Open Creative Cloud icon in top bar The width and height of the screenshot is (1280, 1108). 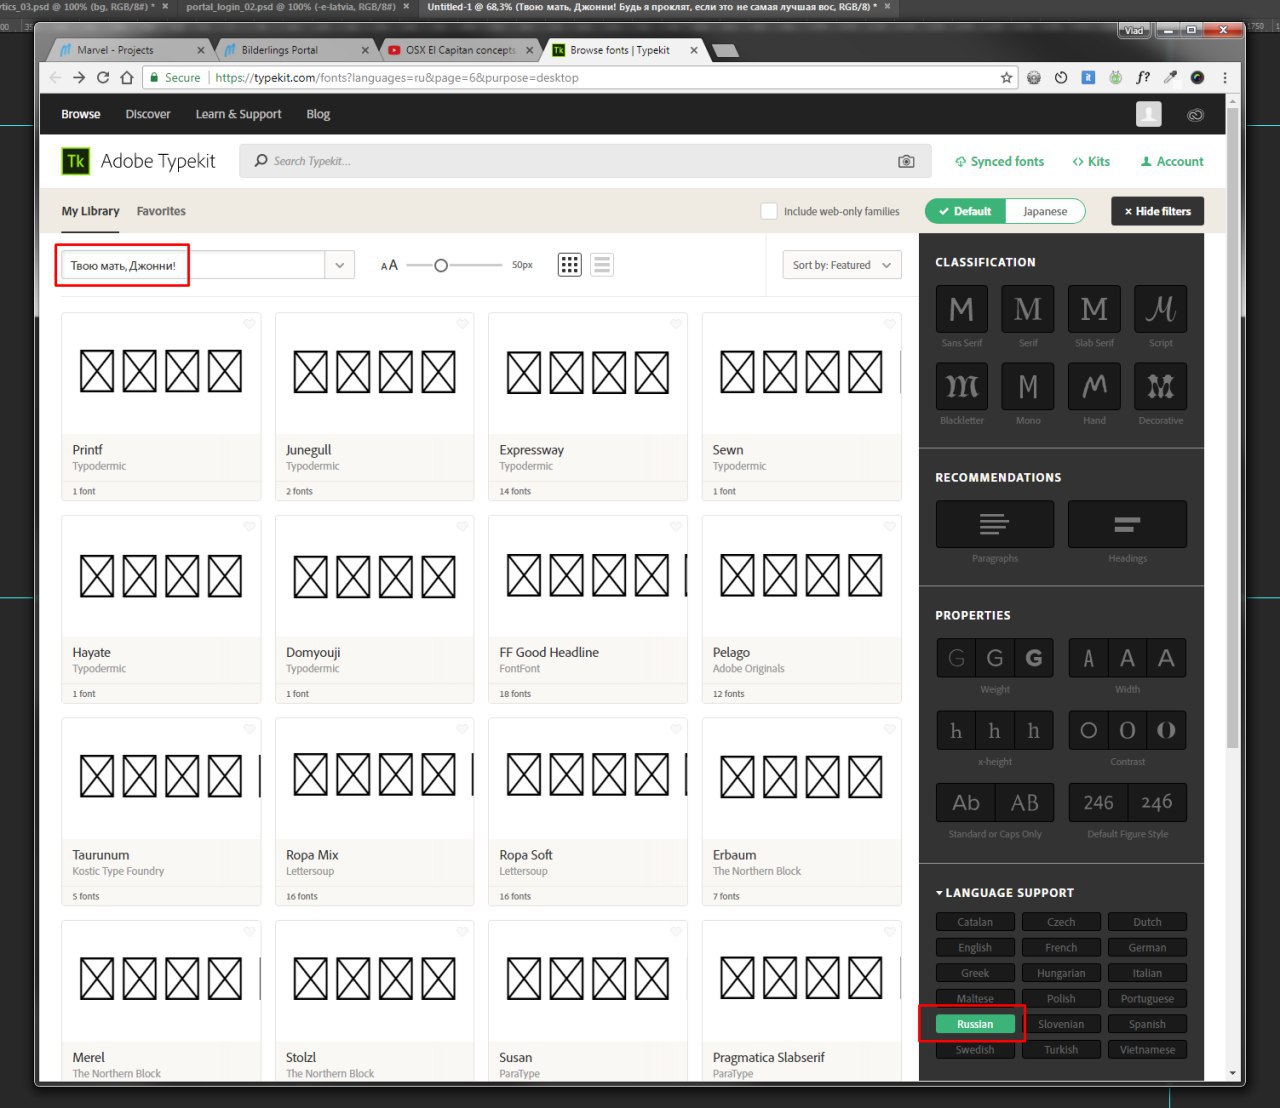coord(1195,115)
